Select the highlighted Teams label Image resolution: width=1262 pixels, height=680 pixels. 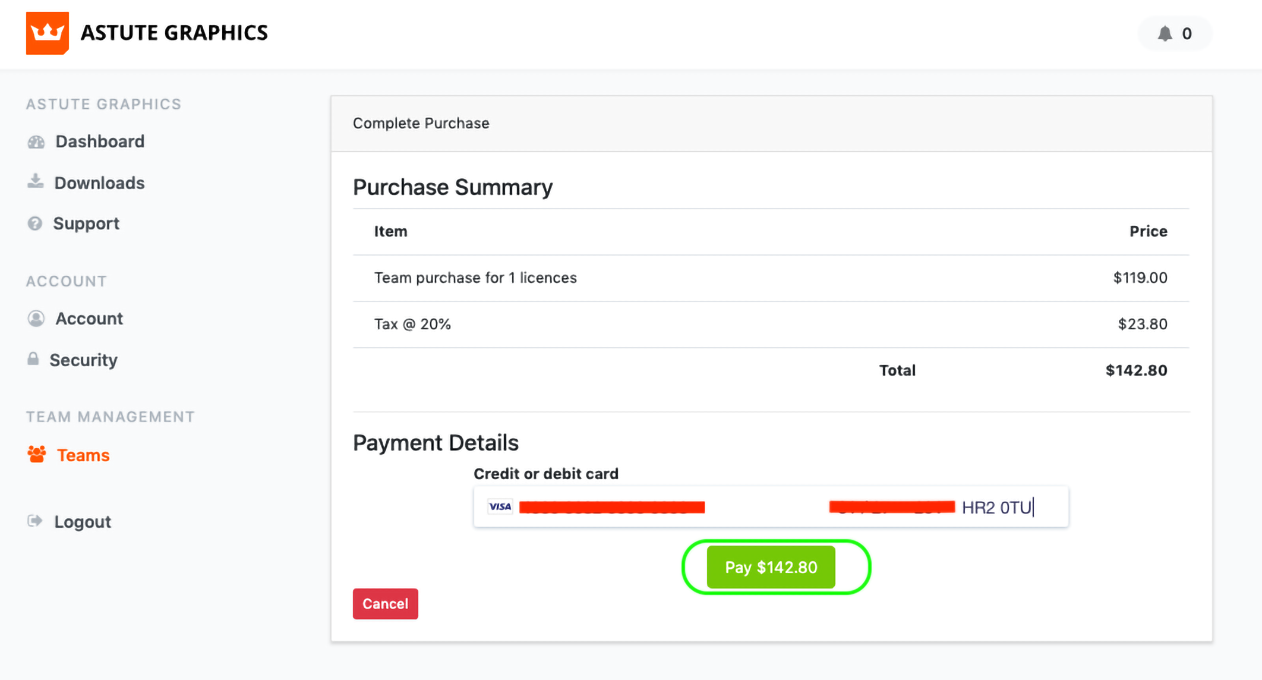tap(83, 456)
